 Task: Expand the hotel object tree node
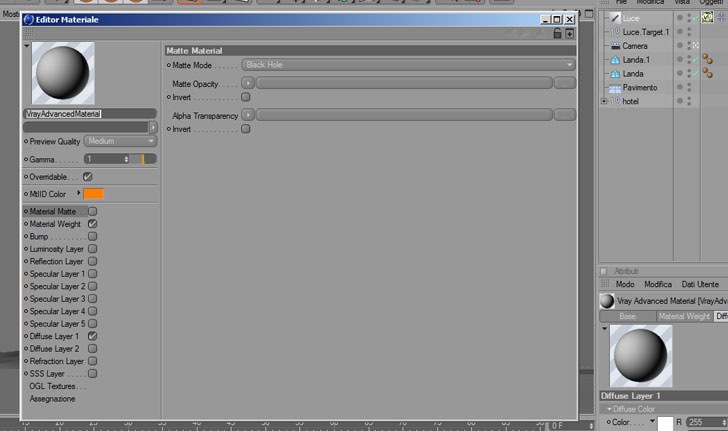(x=604, y=101)
